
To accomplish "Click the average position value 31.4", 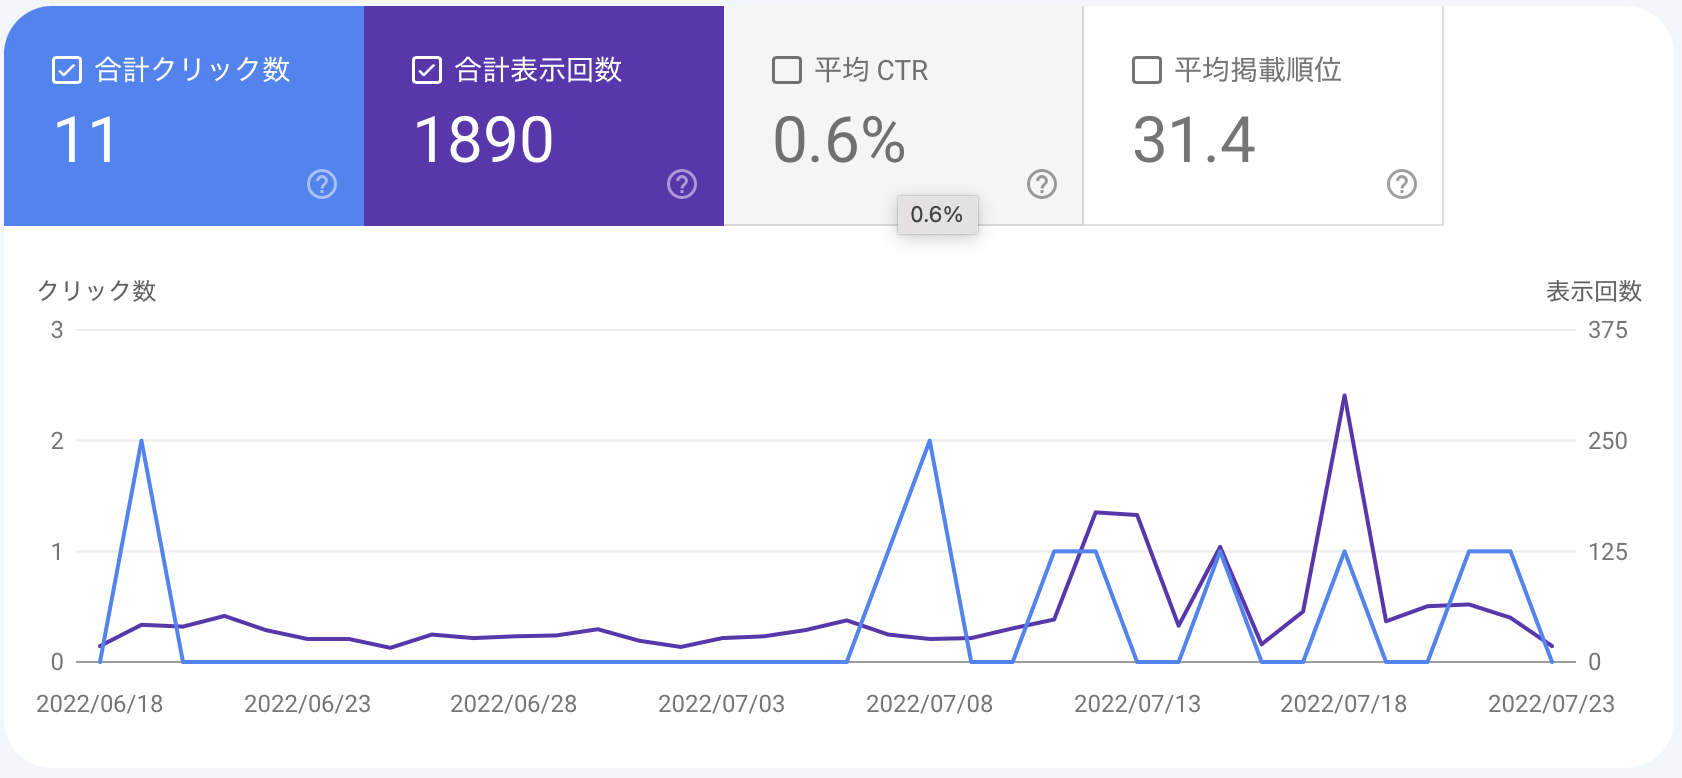I will (x=1194, y=139).
